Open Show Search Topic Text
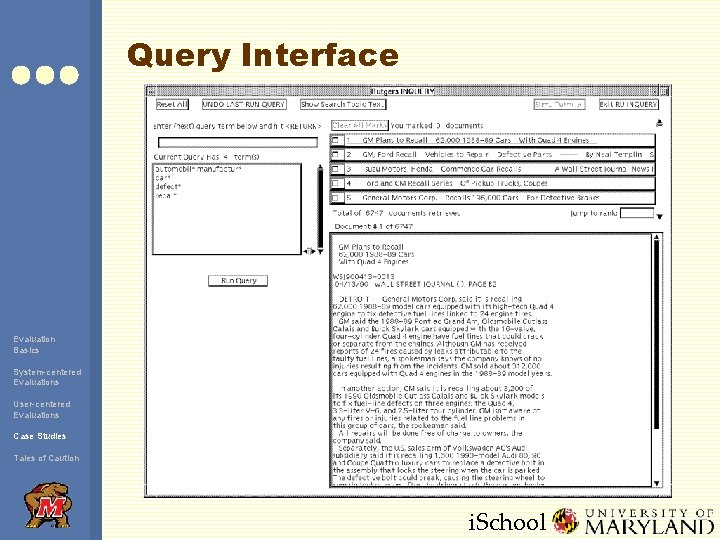 (343, 105)
